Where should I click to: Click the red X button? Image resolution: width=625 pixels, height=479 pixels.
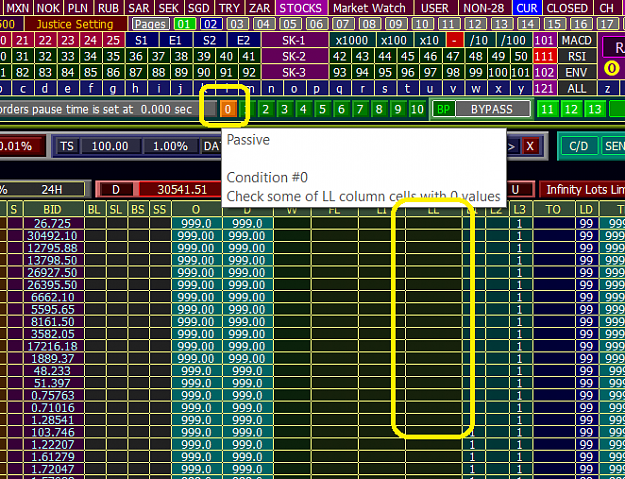point(530,146)
